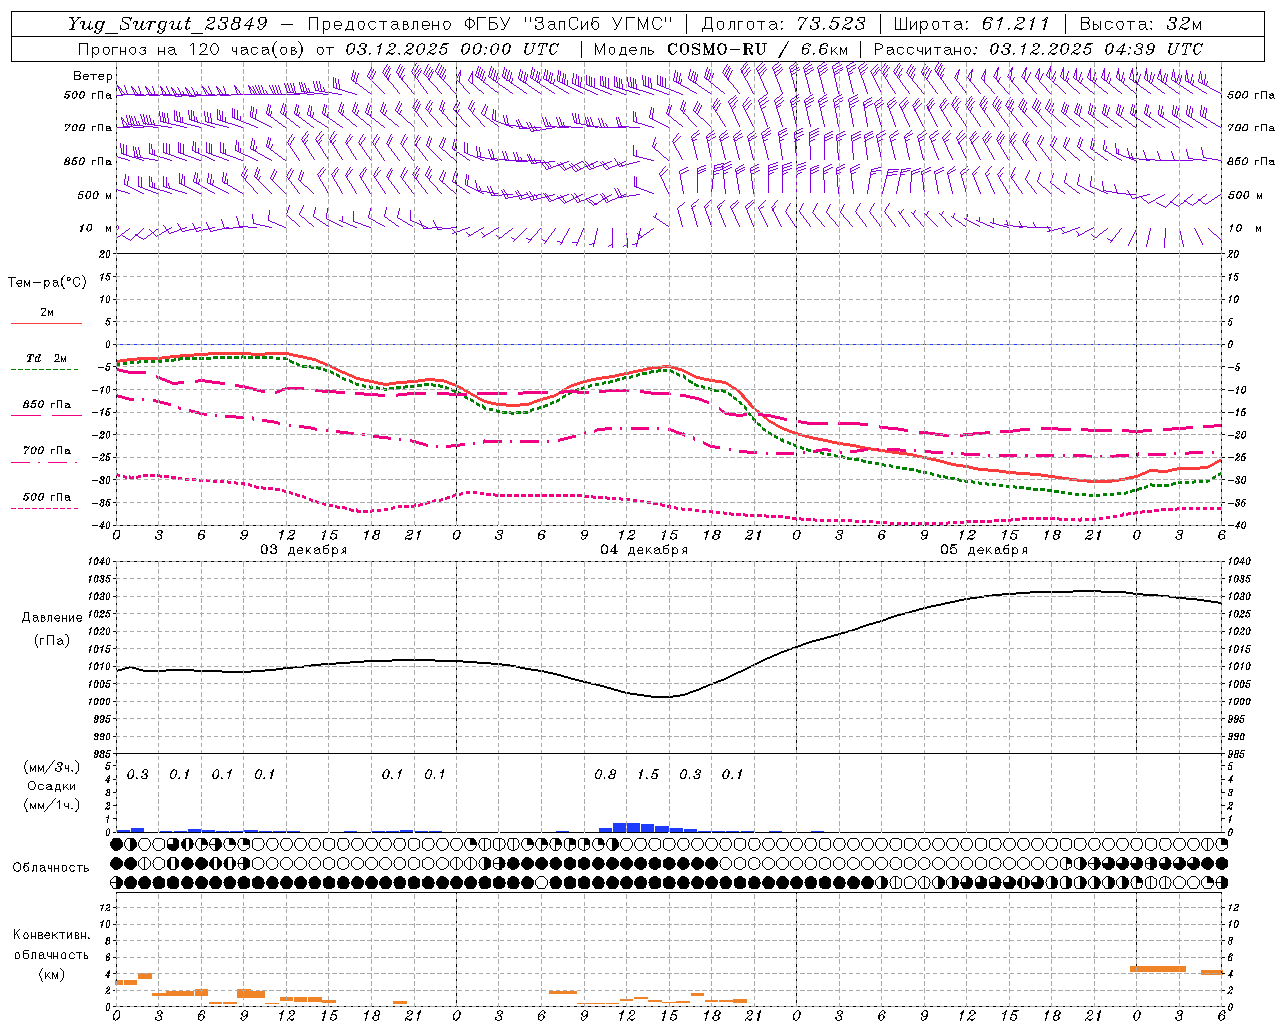The width and height of the screenshot is (1280, 1024).
Task: Click the Давление panel label
Action: [51, 618]
